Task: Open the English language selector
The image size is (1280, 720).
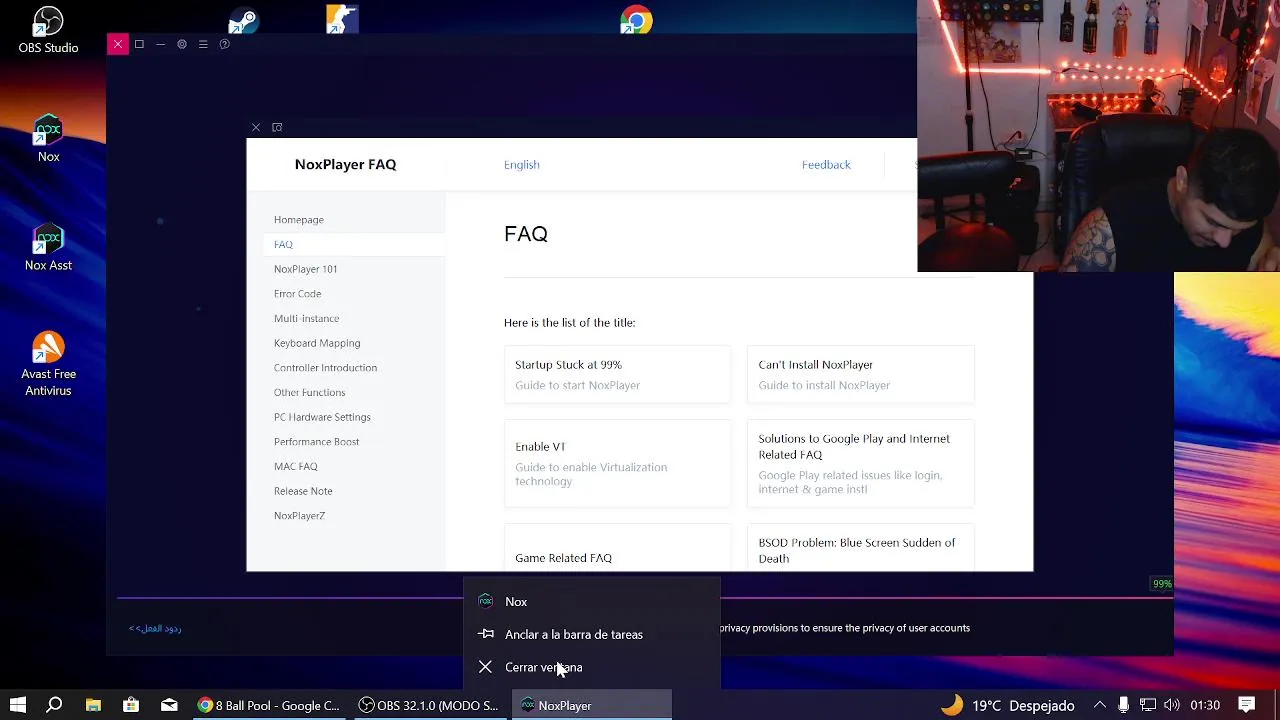Action: coord(521,165)
